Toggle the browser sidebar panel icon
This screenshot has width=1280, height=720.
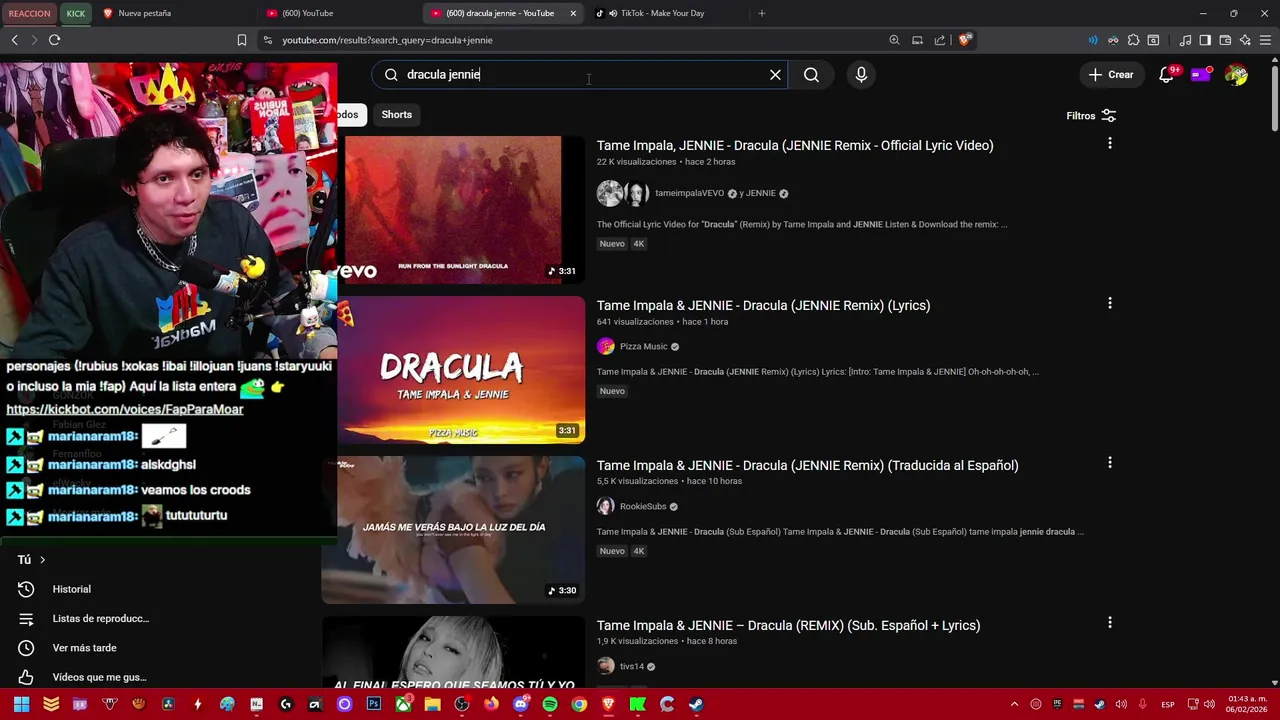[1205, 41]
